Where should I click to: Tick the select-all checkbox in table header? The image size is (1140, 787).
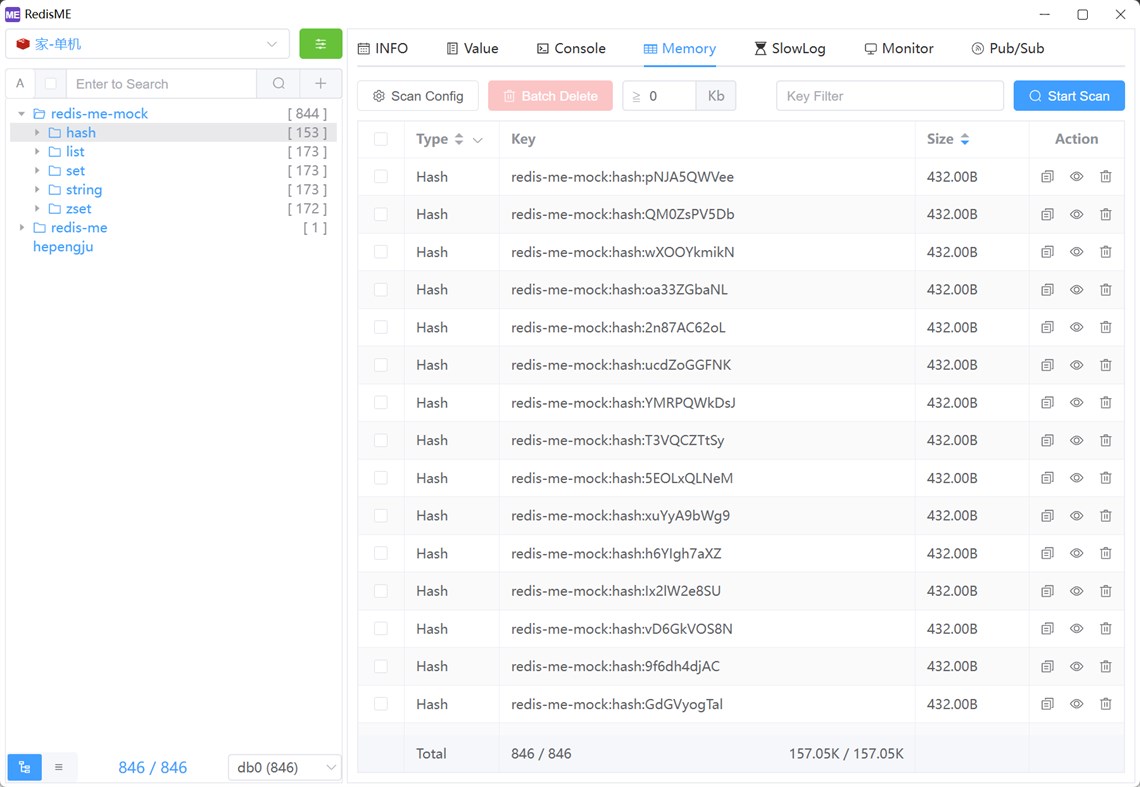pos(381,139)
